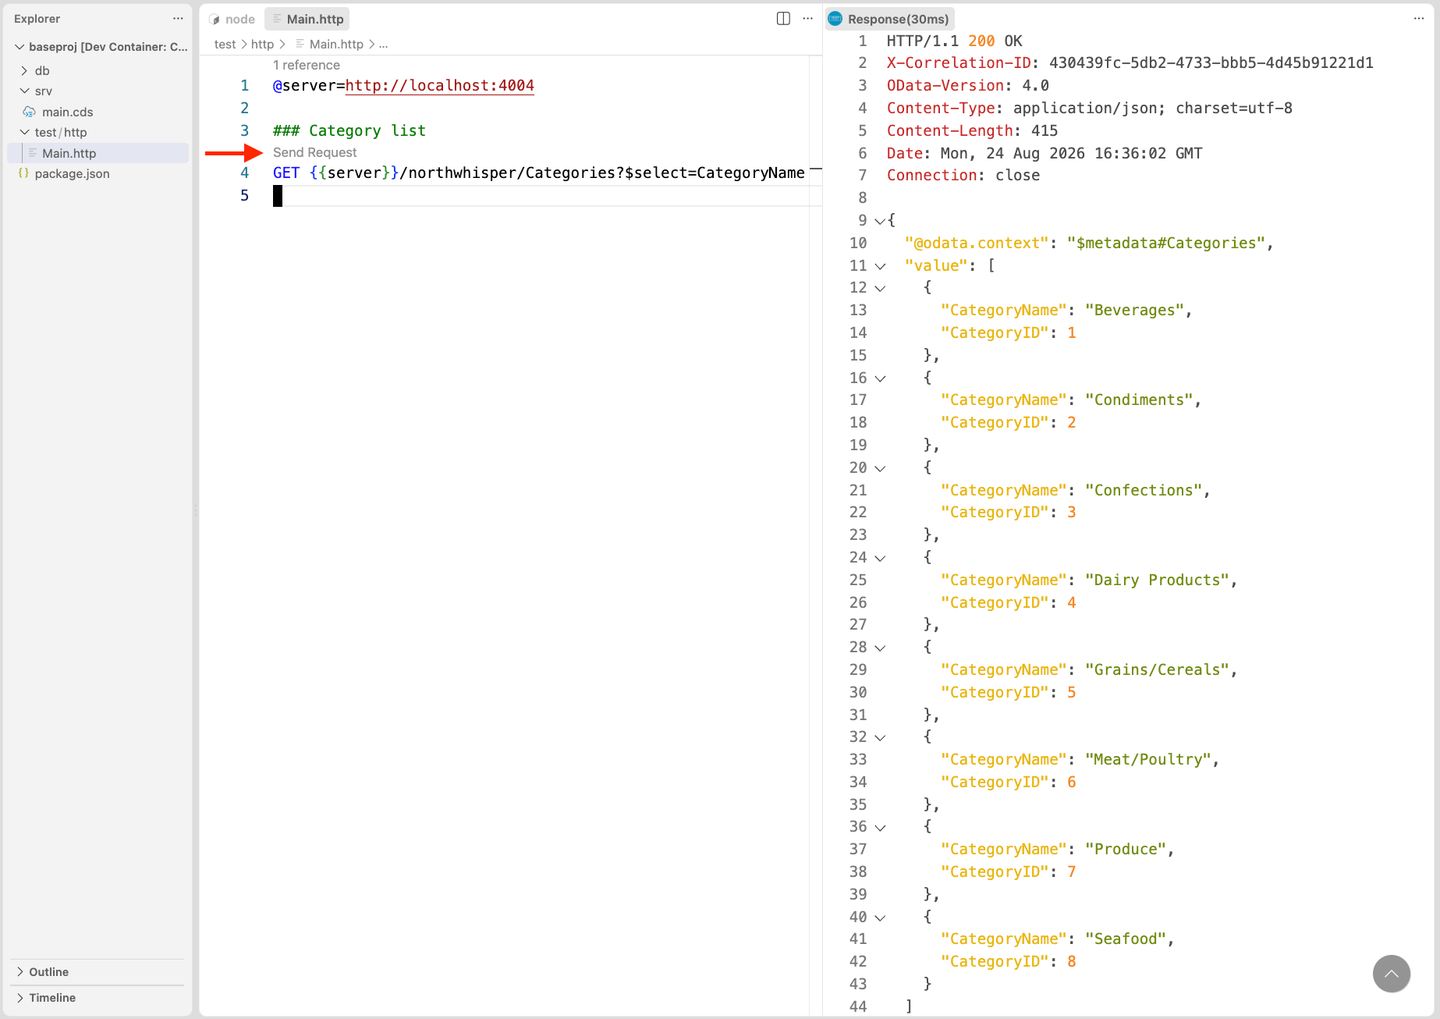Fold JSON root object at line 9

[880, 221]
